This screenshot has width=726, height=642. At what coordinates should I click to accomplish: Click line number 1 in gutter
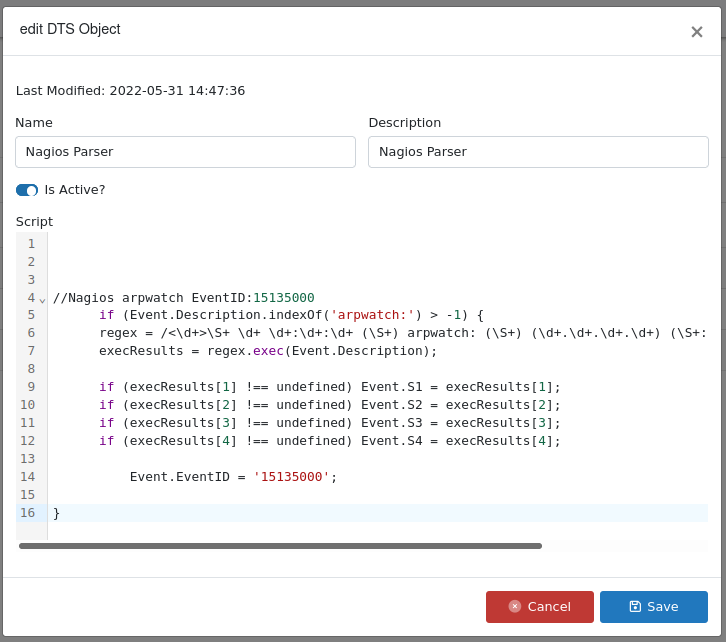(x=31, y=243)
